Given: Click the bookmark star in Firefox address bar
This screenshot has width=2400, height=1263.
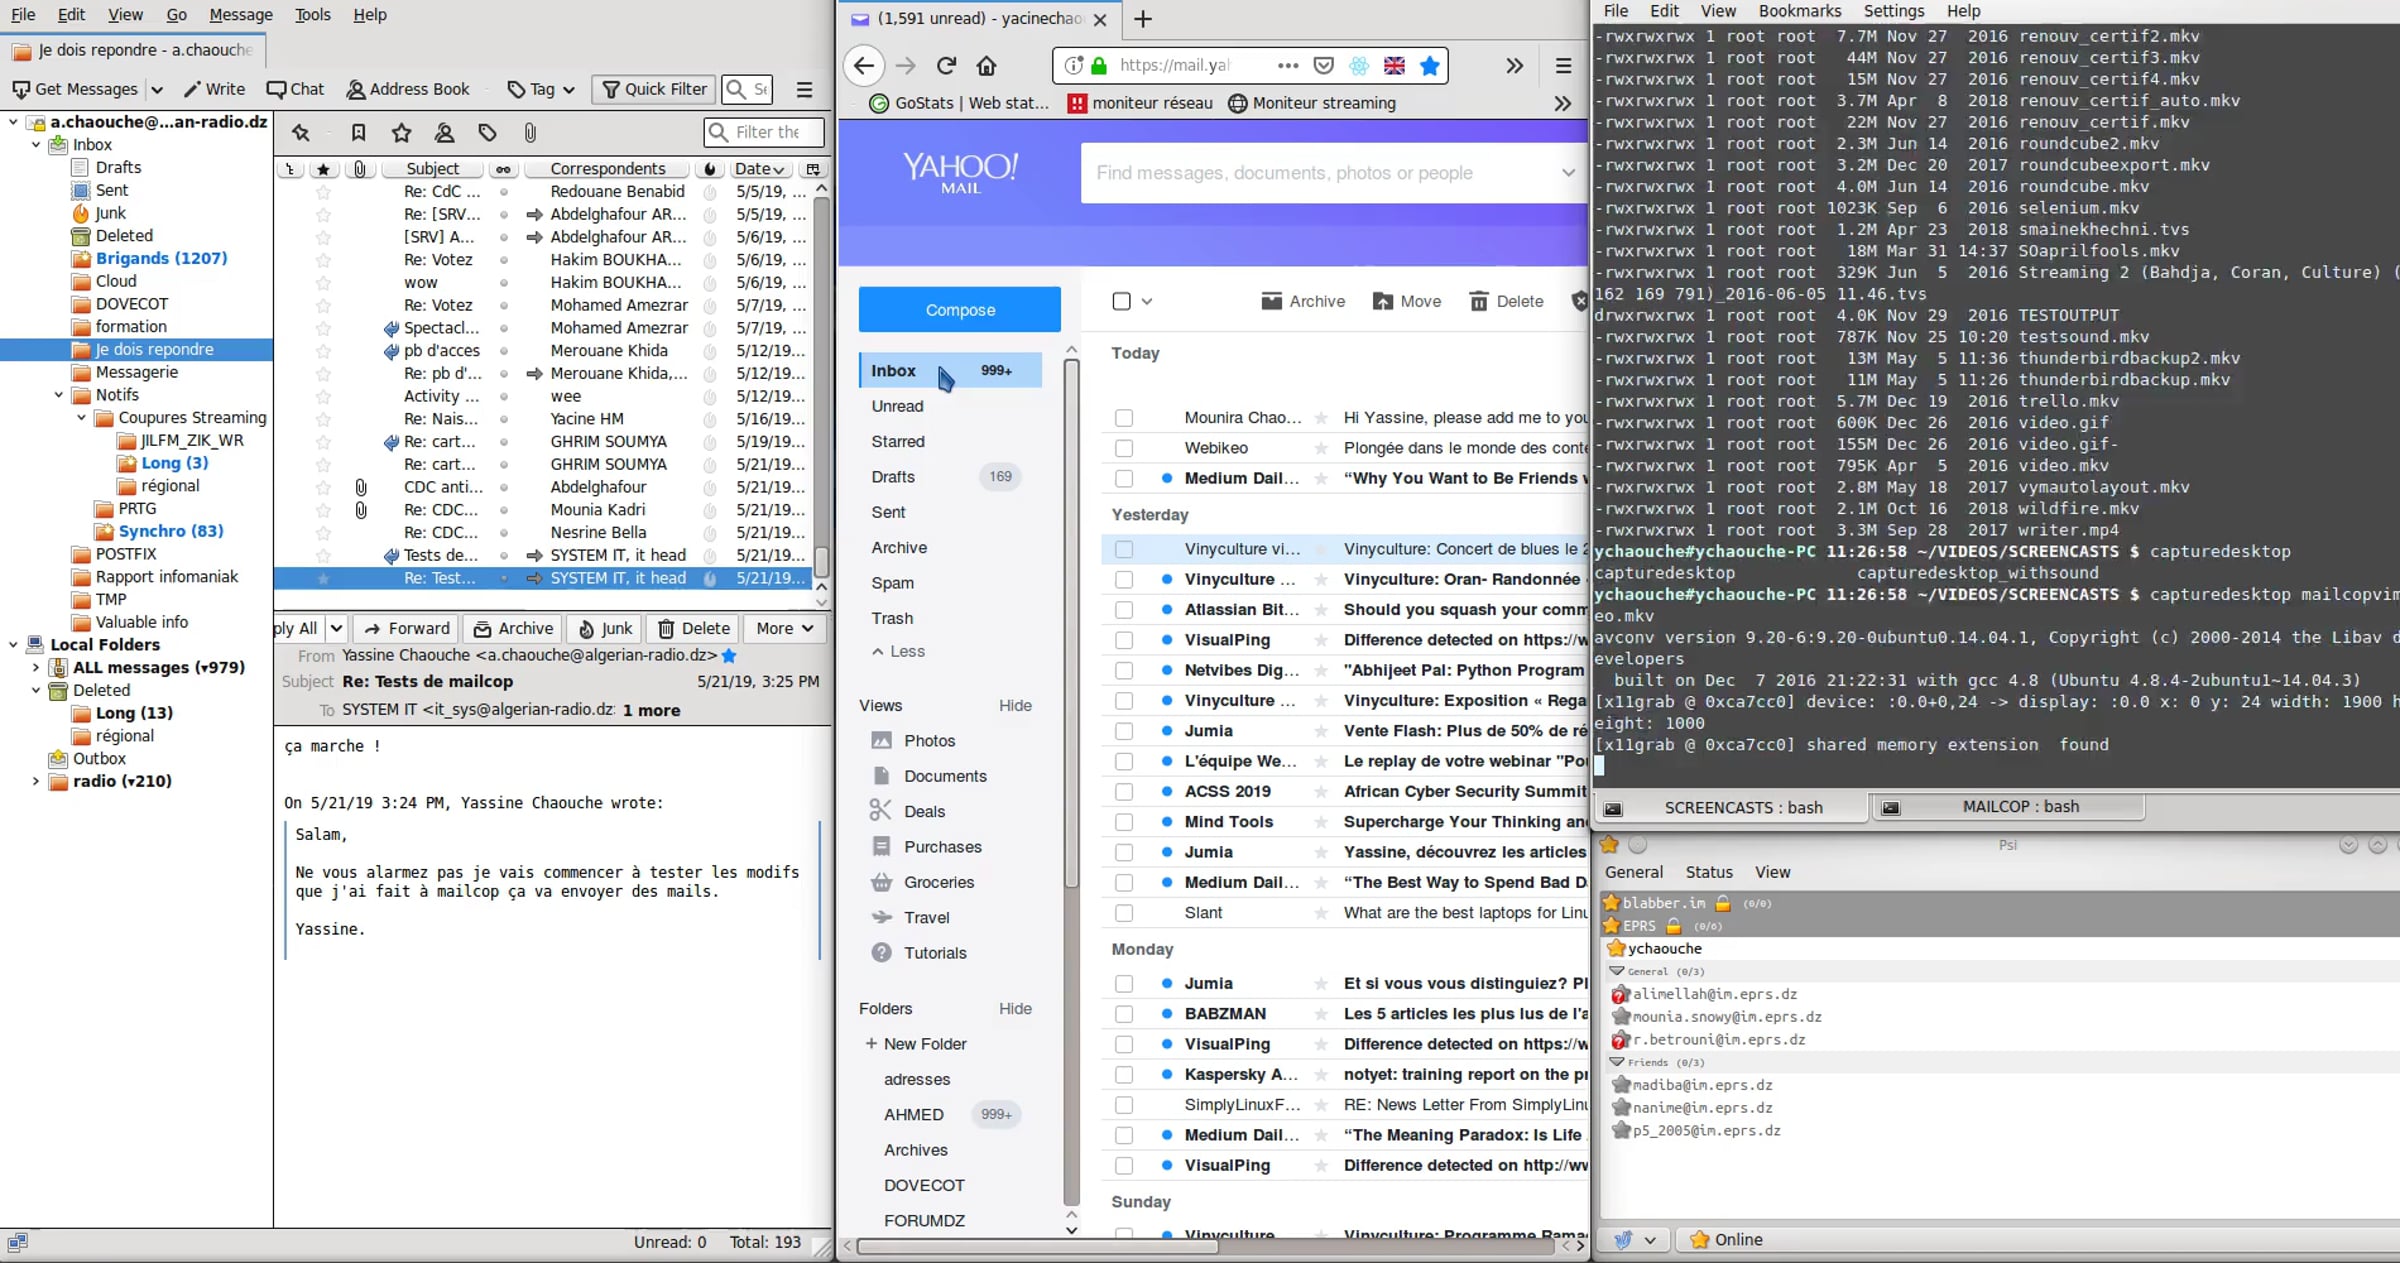Looking at the screenshot, I should (x=1430, y=66).
